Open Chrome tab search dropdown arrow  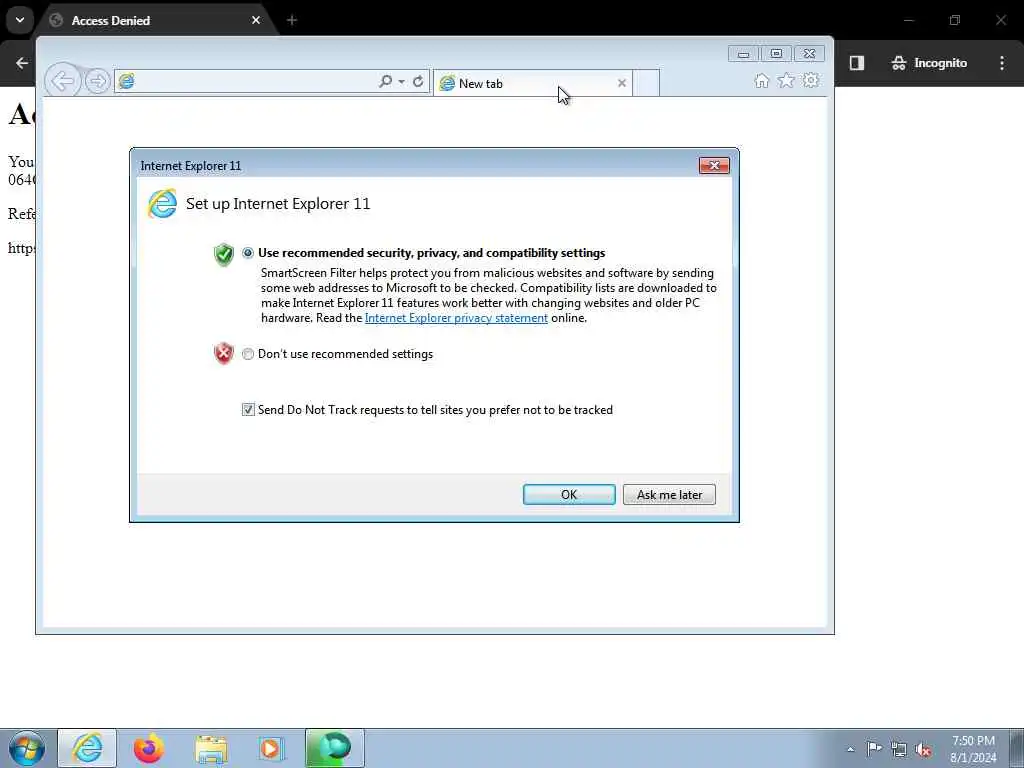point(20,20)
